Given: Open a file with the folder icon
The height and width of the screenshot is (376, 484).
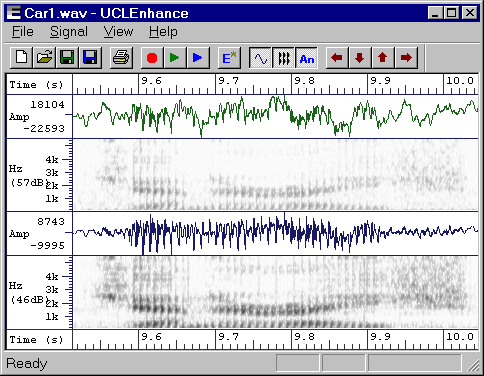Looking at the screenshot, I should [45, 58].
